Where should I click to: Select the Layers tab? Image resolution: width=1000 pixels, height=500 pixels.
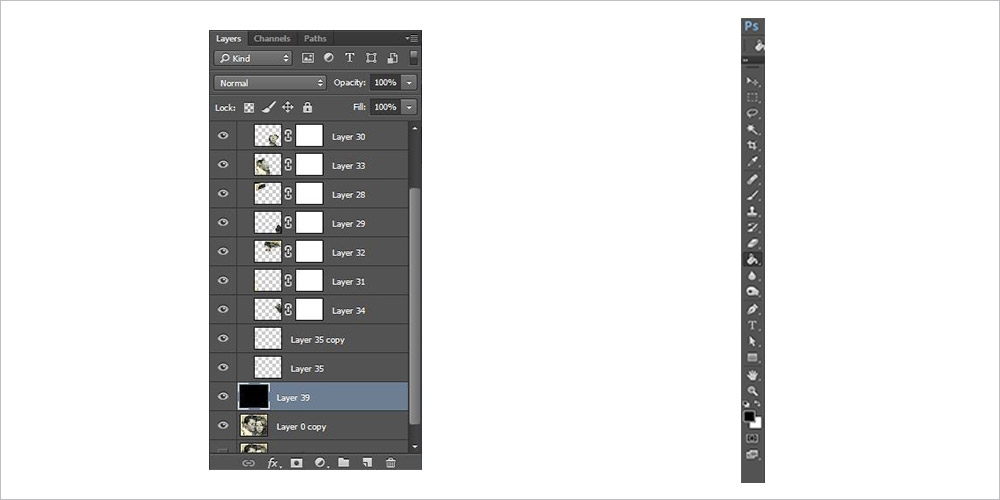pos(228,38)
